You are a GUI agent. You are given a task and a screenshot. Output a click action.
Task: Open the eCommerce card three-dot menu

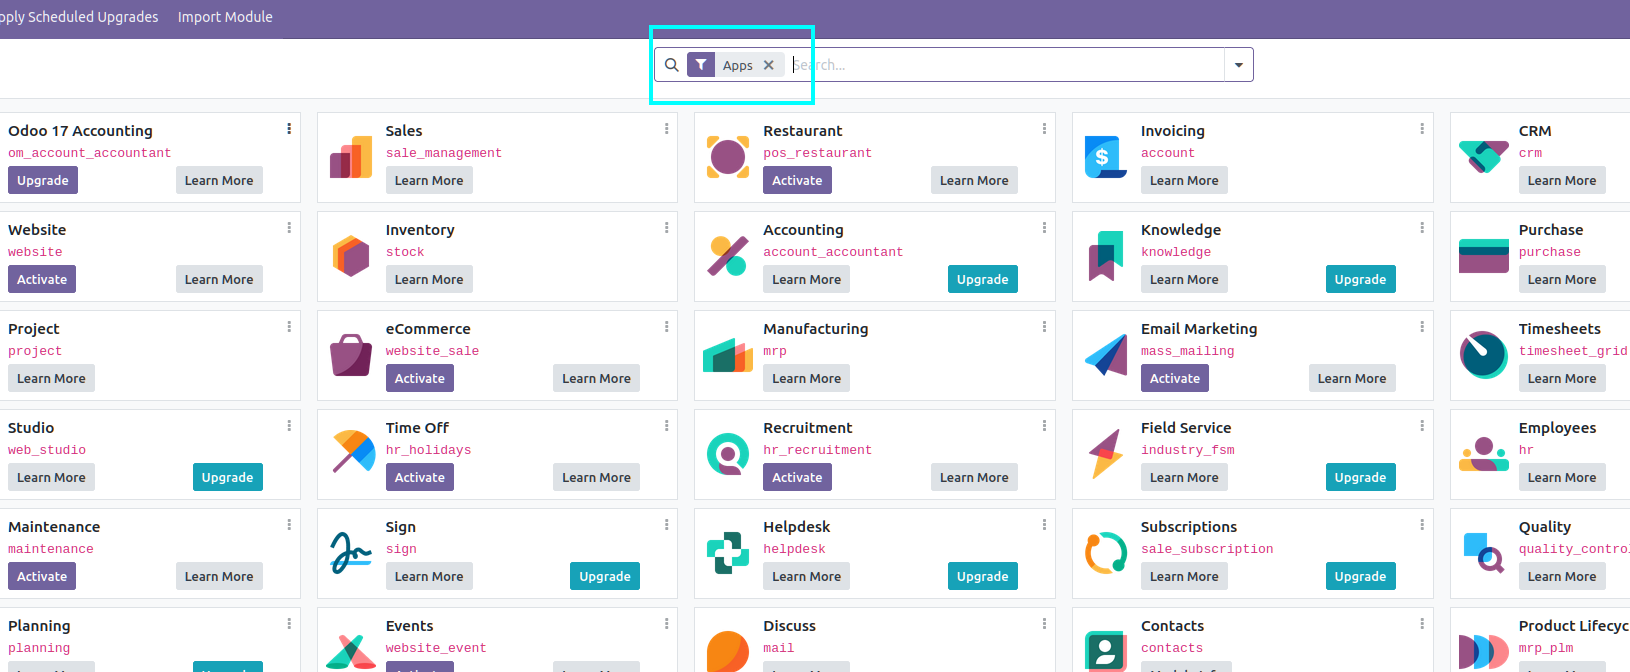[667, 327]
